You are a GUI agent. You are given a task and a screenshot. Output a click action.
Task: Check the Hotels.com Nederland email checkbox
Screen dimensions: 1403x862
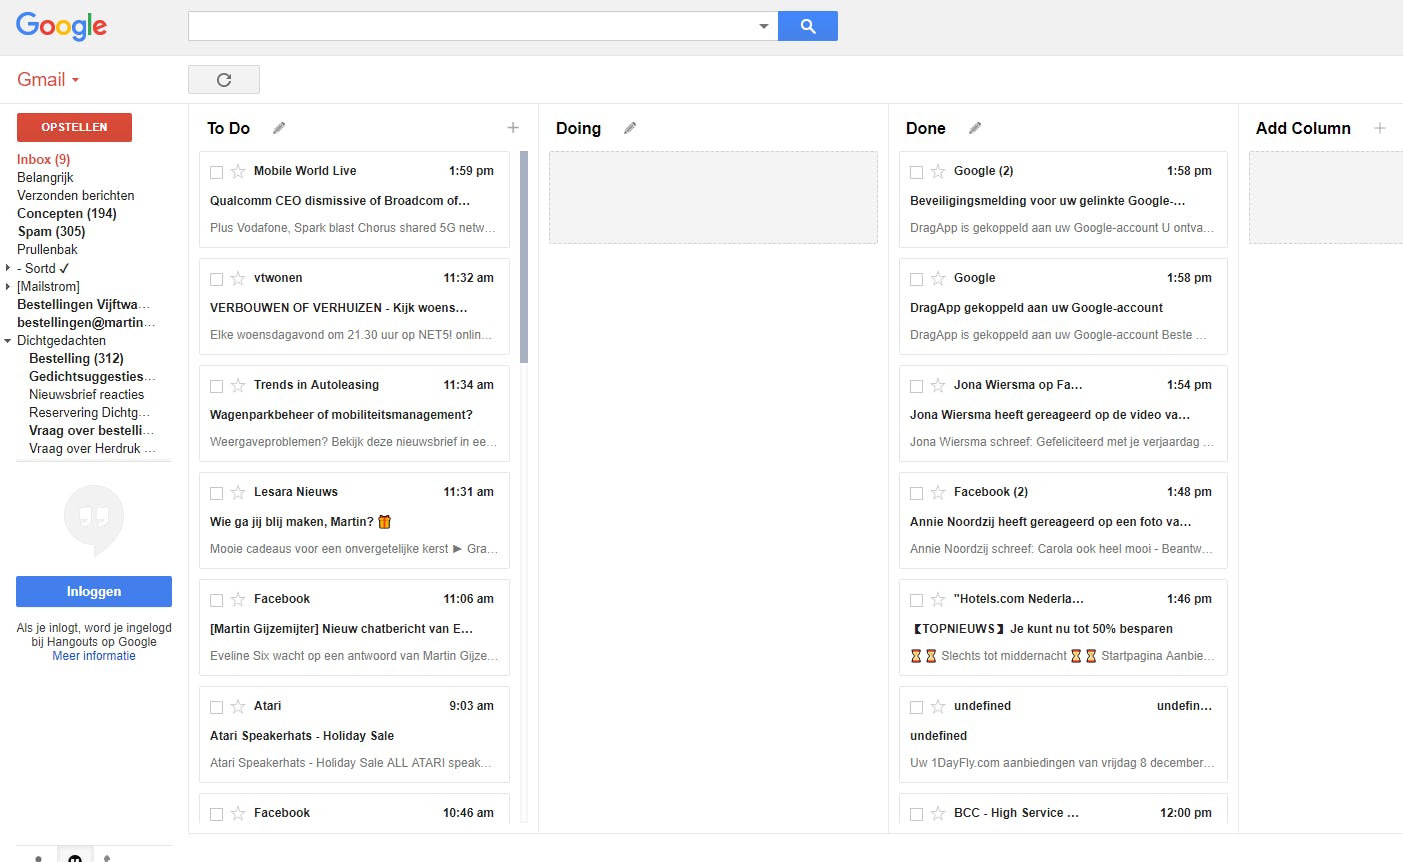click(x=916, y=600)
